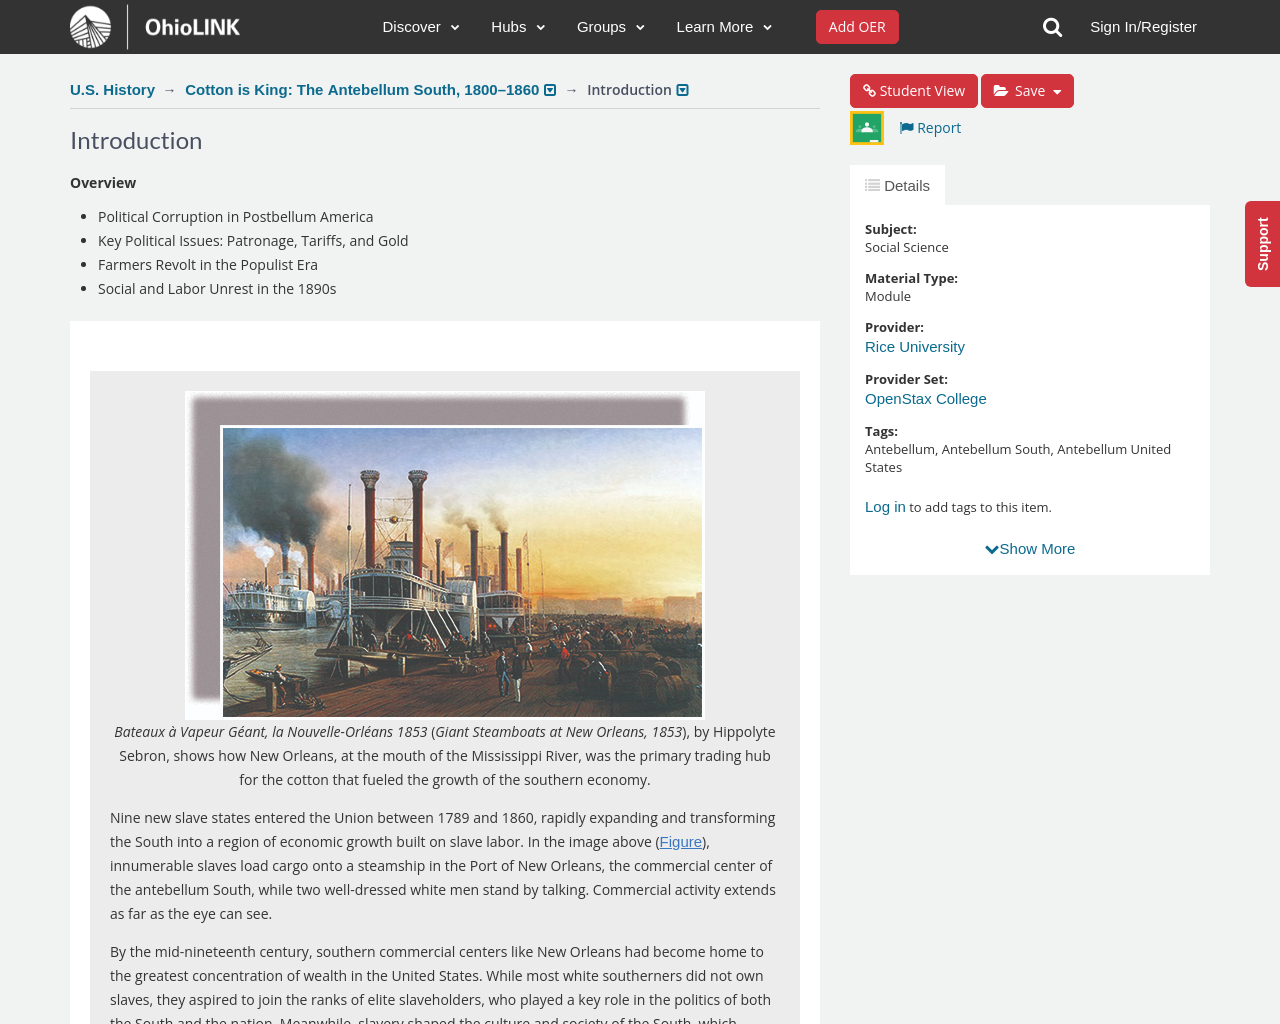Open the OpenStax College provider set link
The height and width of the screenshot is (1024, 1280).
926,399
